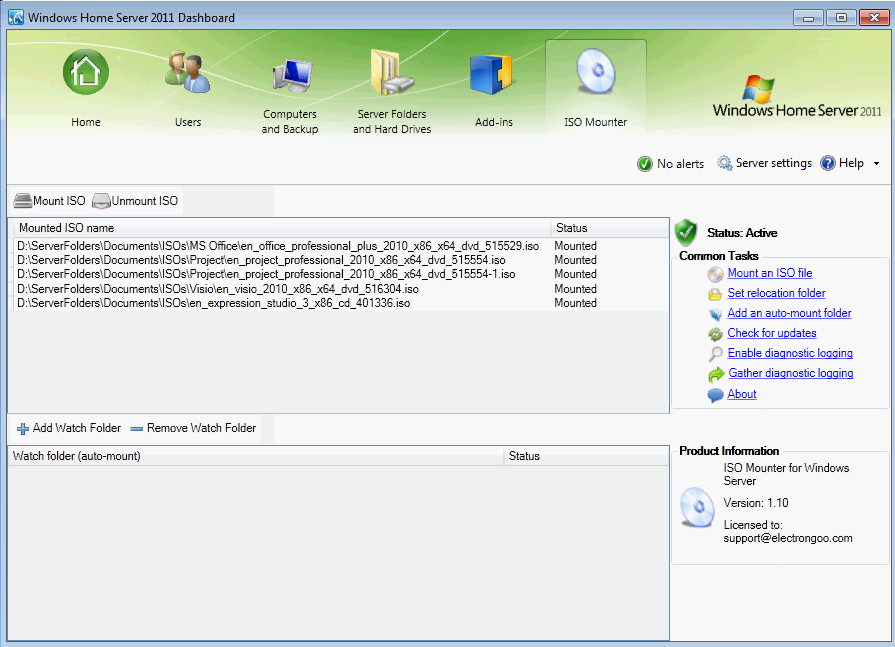Click magnifier icon beside Enable diagnostic logging
The width and height of the screenshot is (895, 647).
coord(715,354)
